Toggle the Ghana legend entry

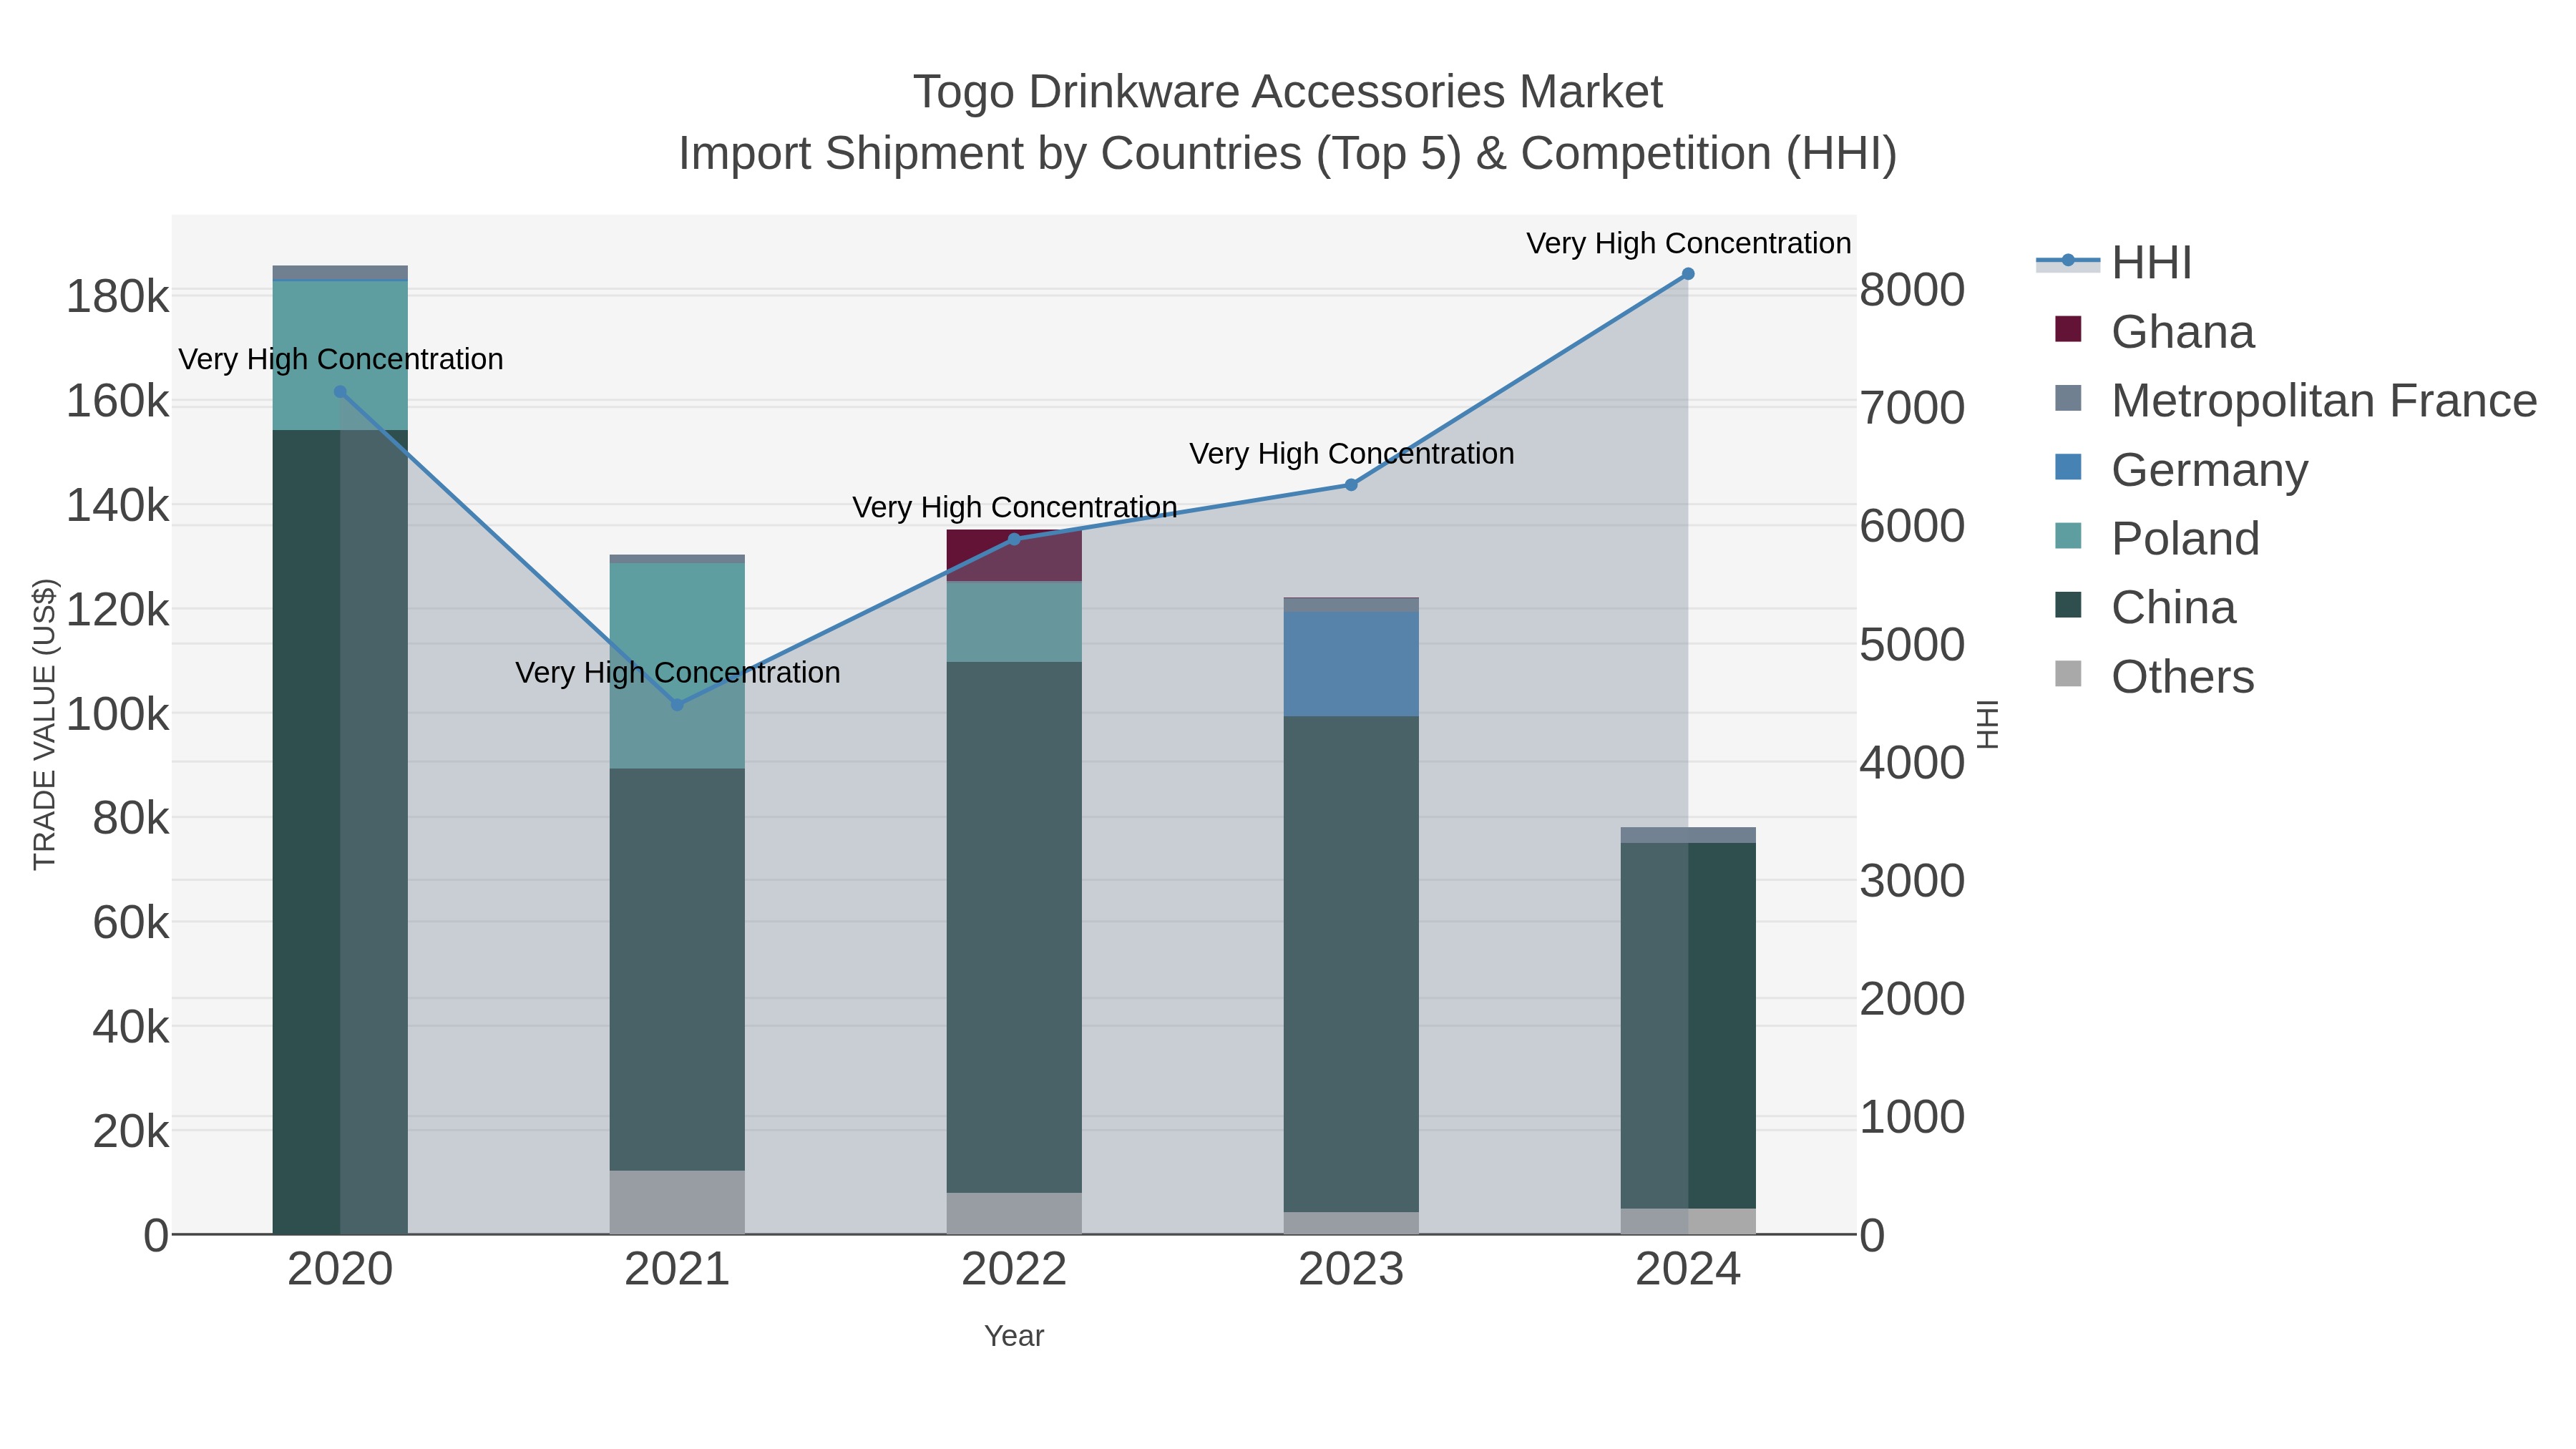coord(2154,331)
